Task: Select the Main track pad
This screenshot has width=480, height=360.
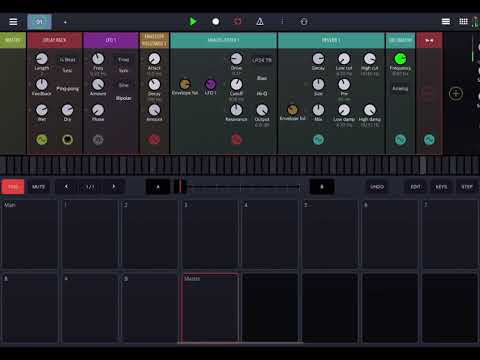Action: (30, 234)
